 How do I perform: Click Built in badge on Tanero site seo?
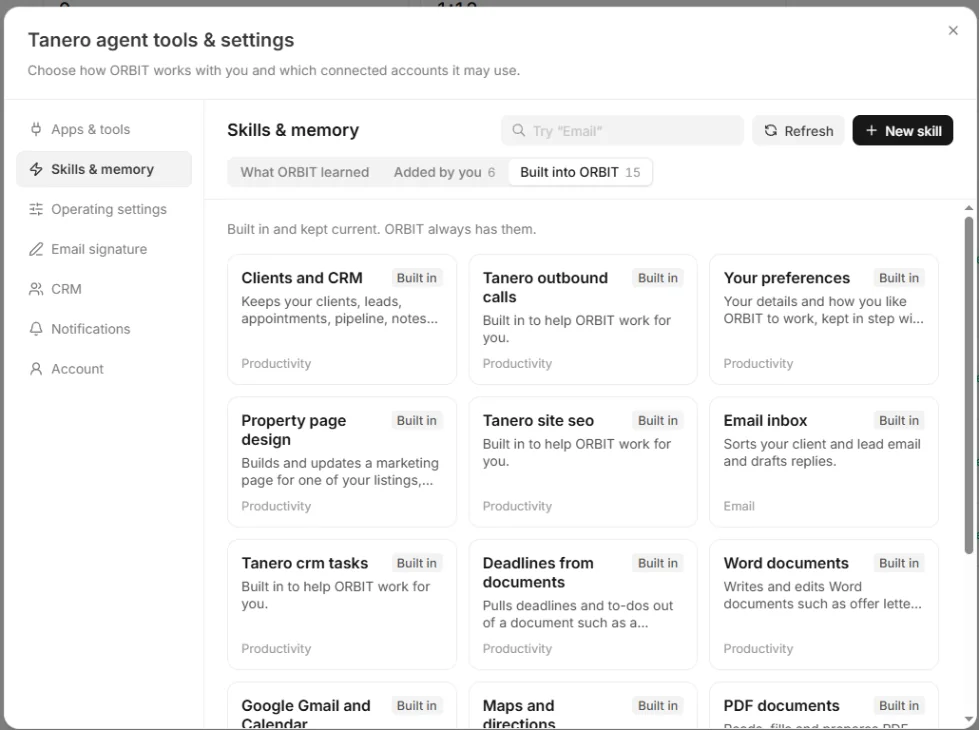[657, 420]
